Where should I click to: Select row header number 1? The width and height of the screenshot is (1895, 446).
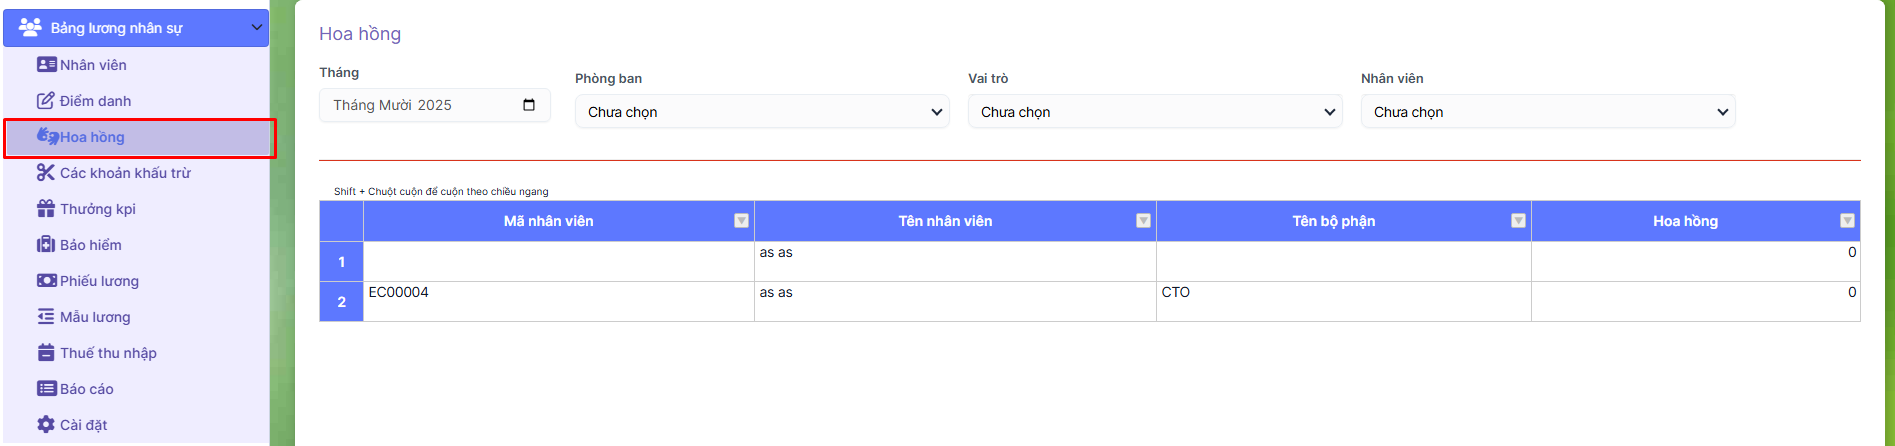click(x=341, y=262)
